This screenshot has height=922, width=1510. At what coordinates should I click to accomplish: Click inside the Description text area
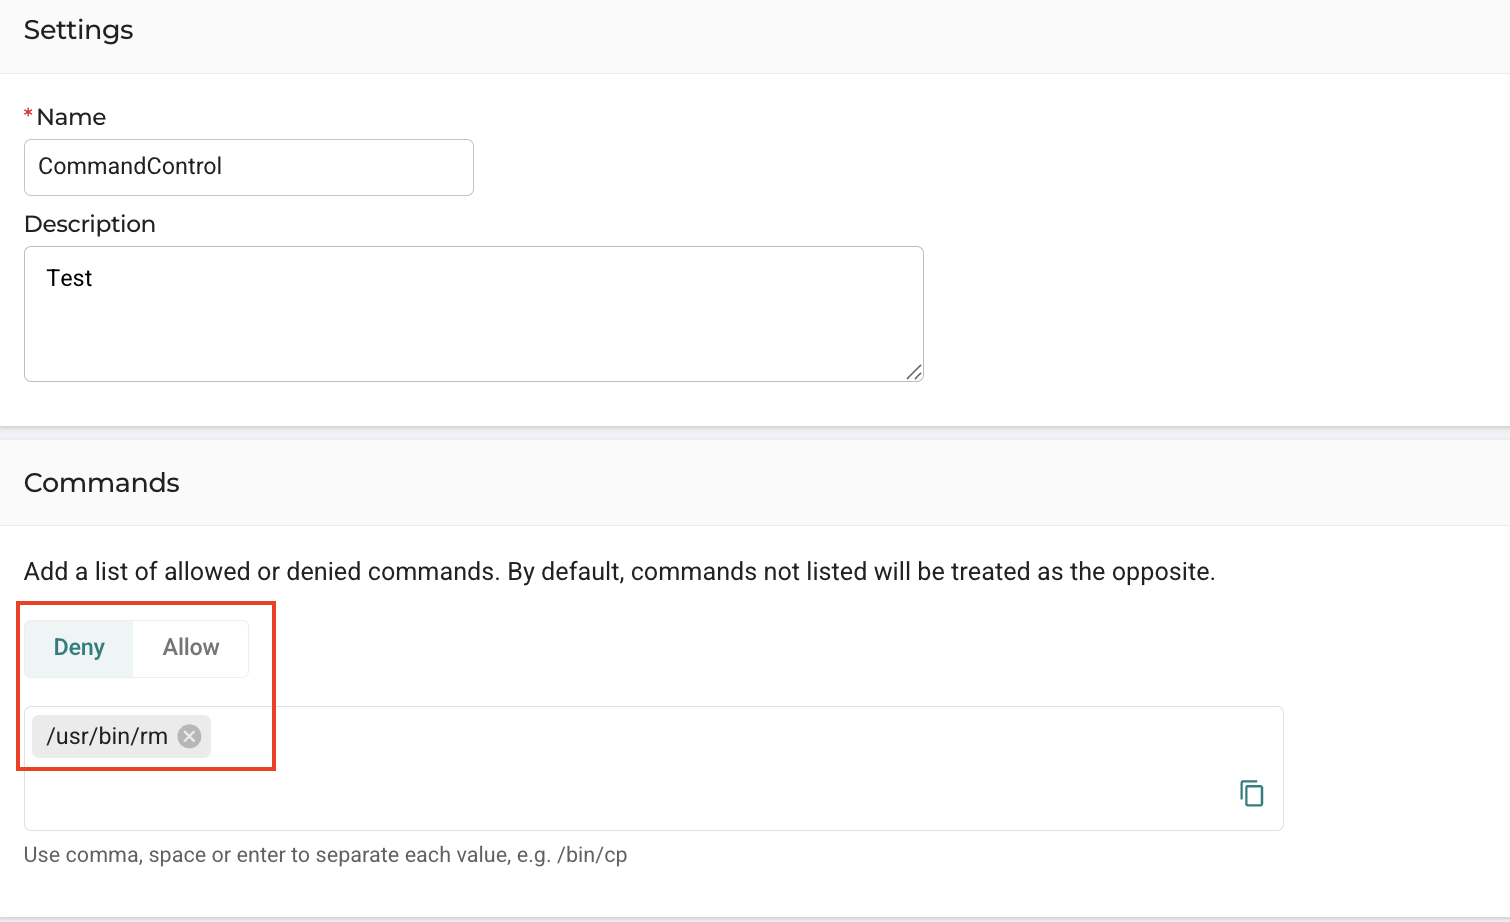[x=474, y=314]
